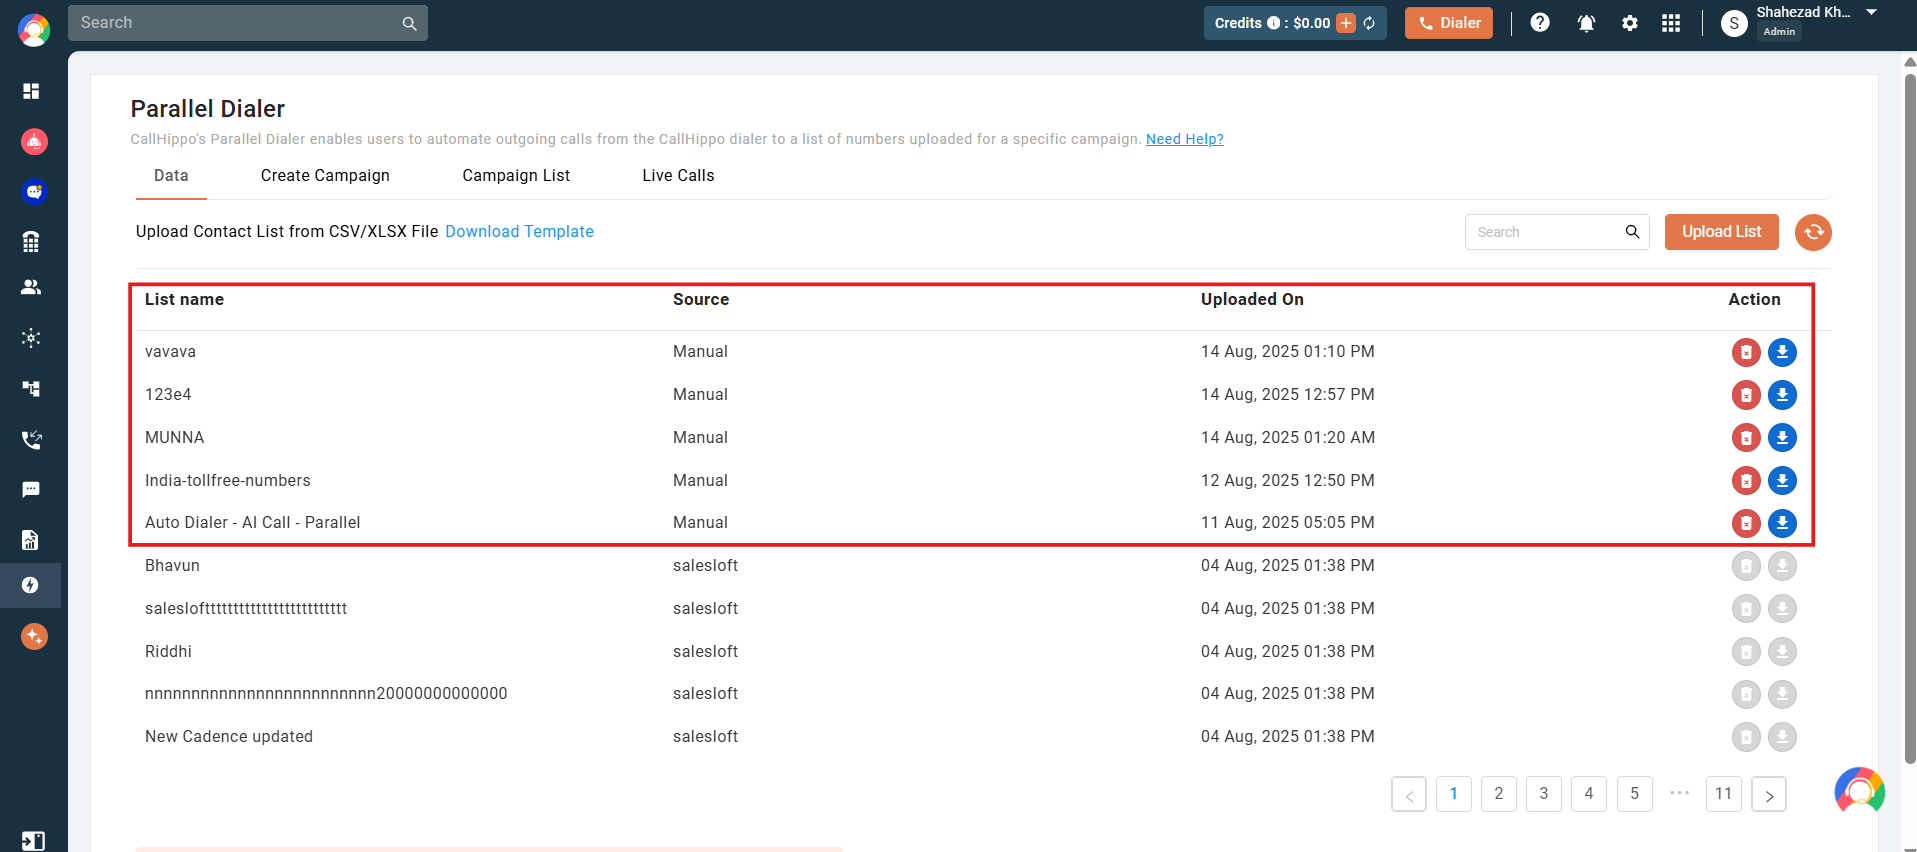Screen dimensions: 1917x852
Task: Click the Bhavun list name
Action: coord(172,566)
